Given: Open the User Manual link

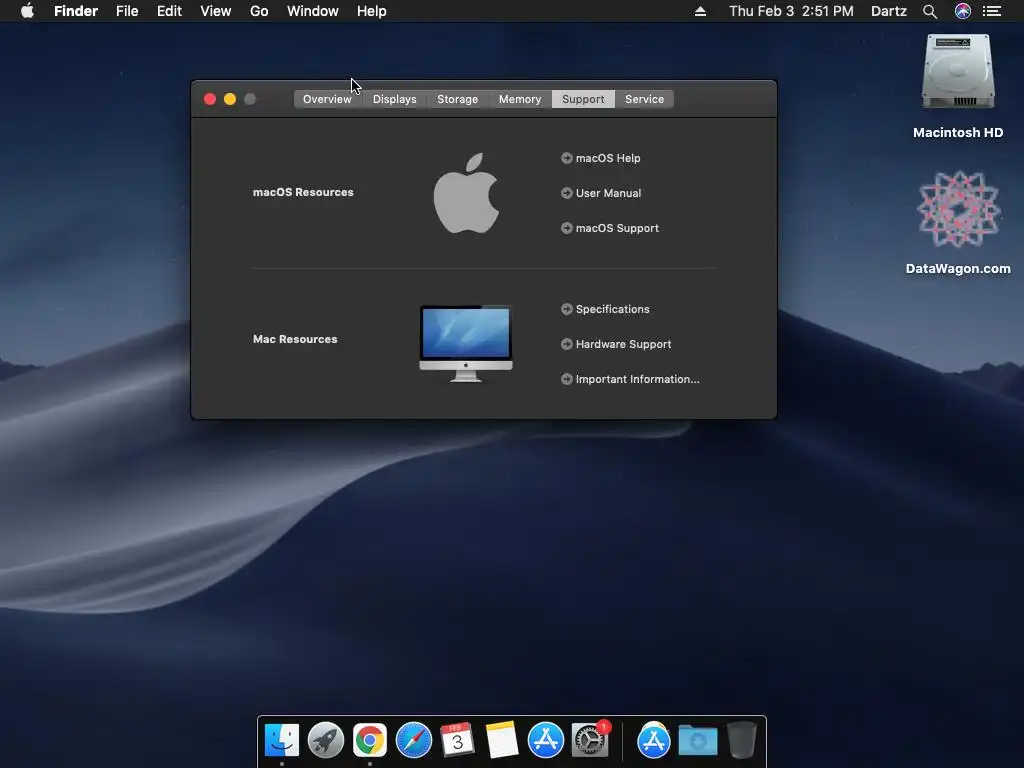Looking at the screenshot, I should [609, 193].
